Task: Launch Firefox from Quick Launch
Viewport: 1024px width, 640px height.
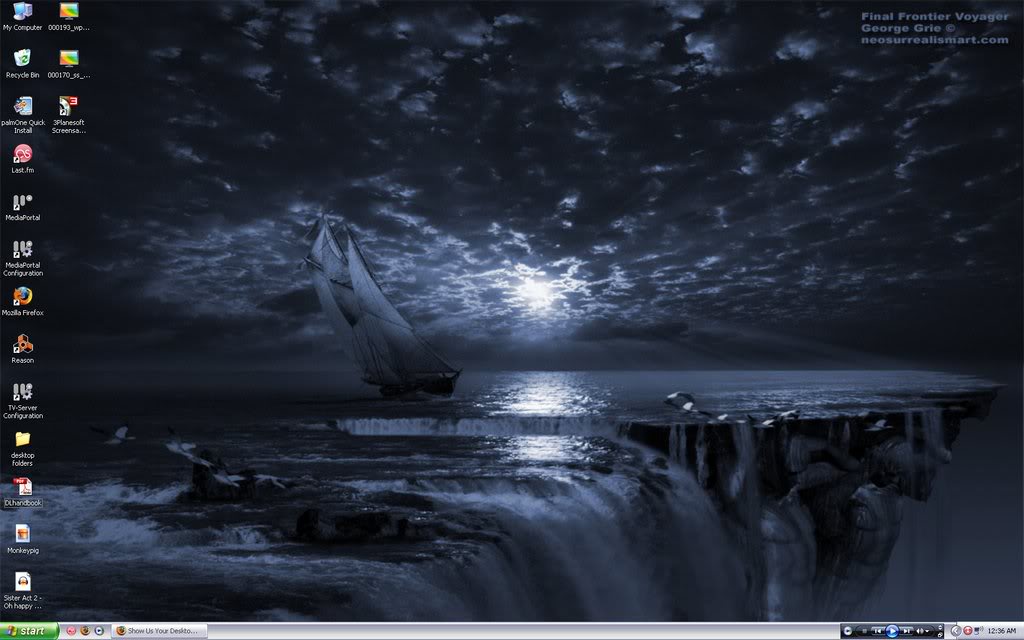Action: 85,631
